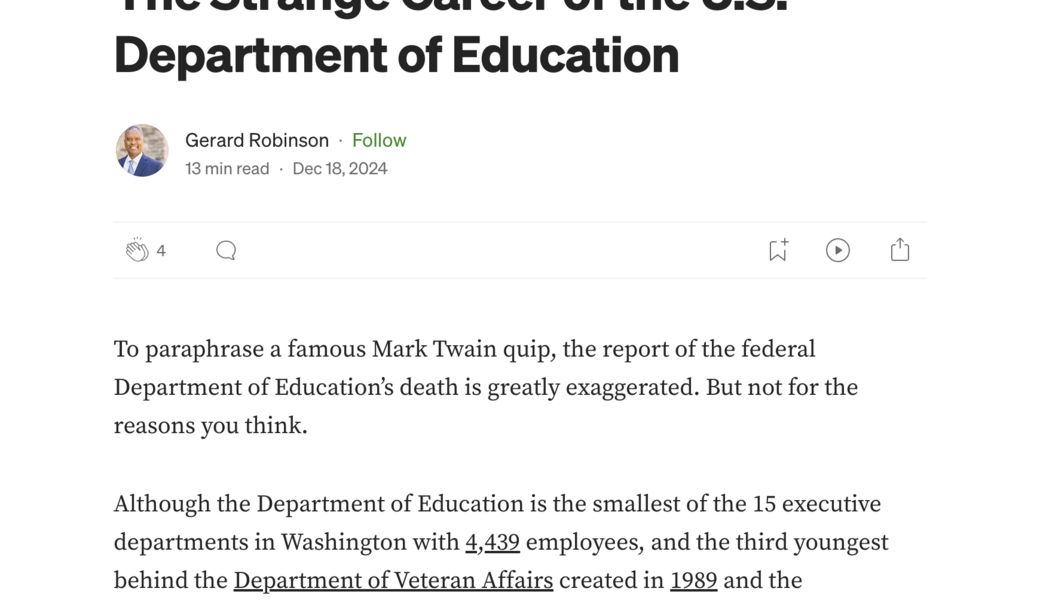Viewport: 1040px width, 602px height.
Task: Click the publish date Dec 18, 2024
Action: pyautogui.click(x=340, y=168)
